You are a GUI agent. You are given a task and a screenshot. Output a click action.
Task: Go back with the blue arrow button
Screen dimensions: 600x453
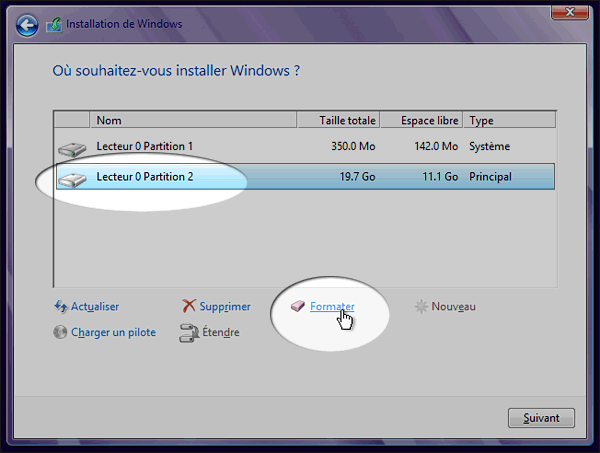pos(27,25)
